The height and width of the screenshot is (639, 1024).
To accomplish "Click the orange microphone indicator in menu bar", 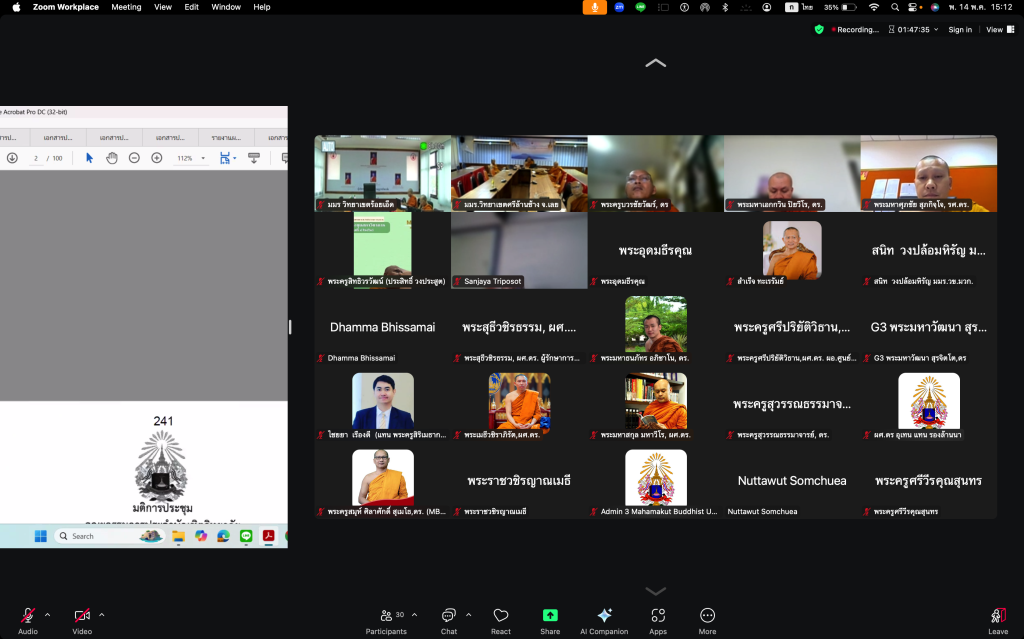I will click(594, 7).
